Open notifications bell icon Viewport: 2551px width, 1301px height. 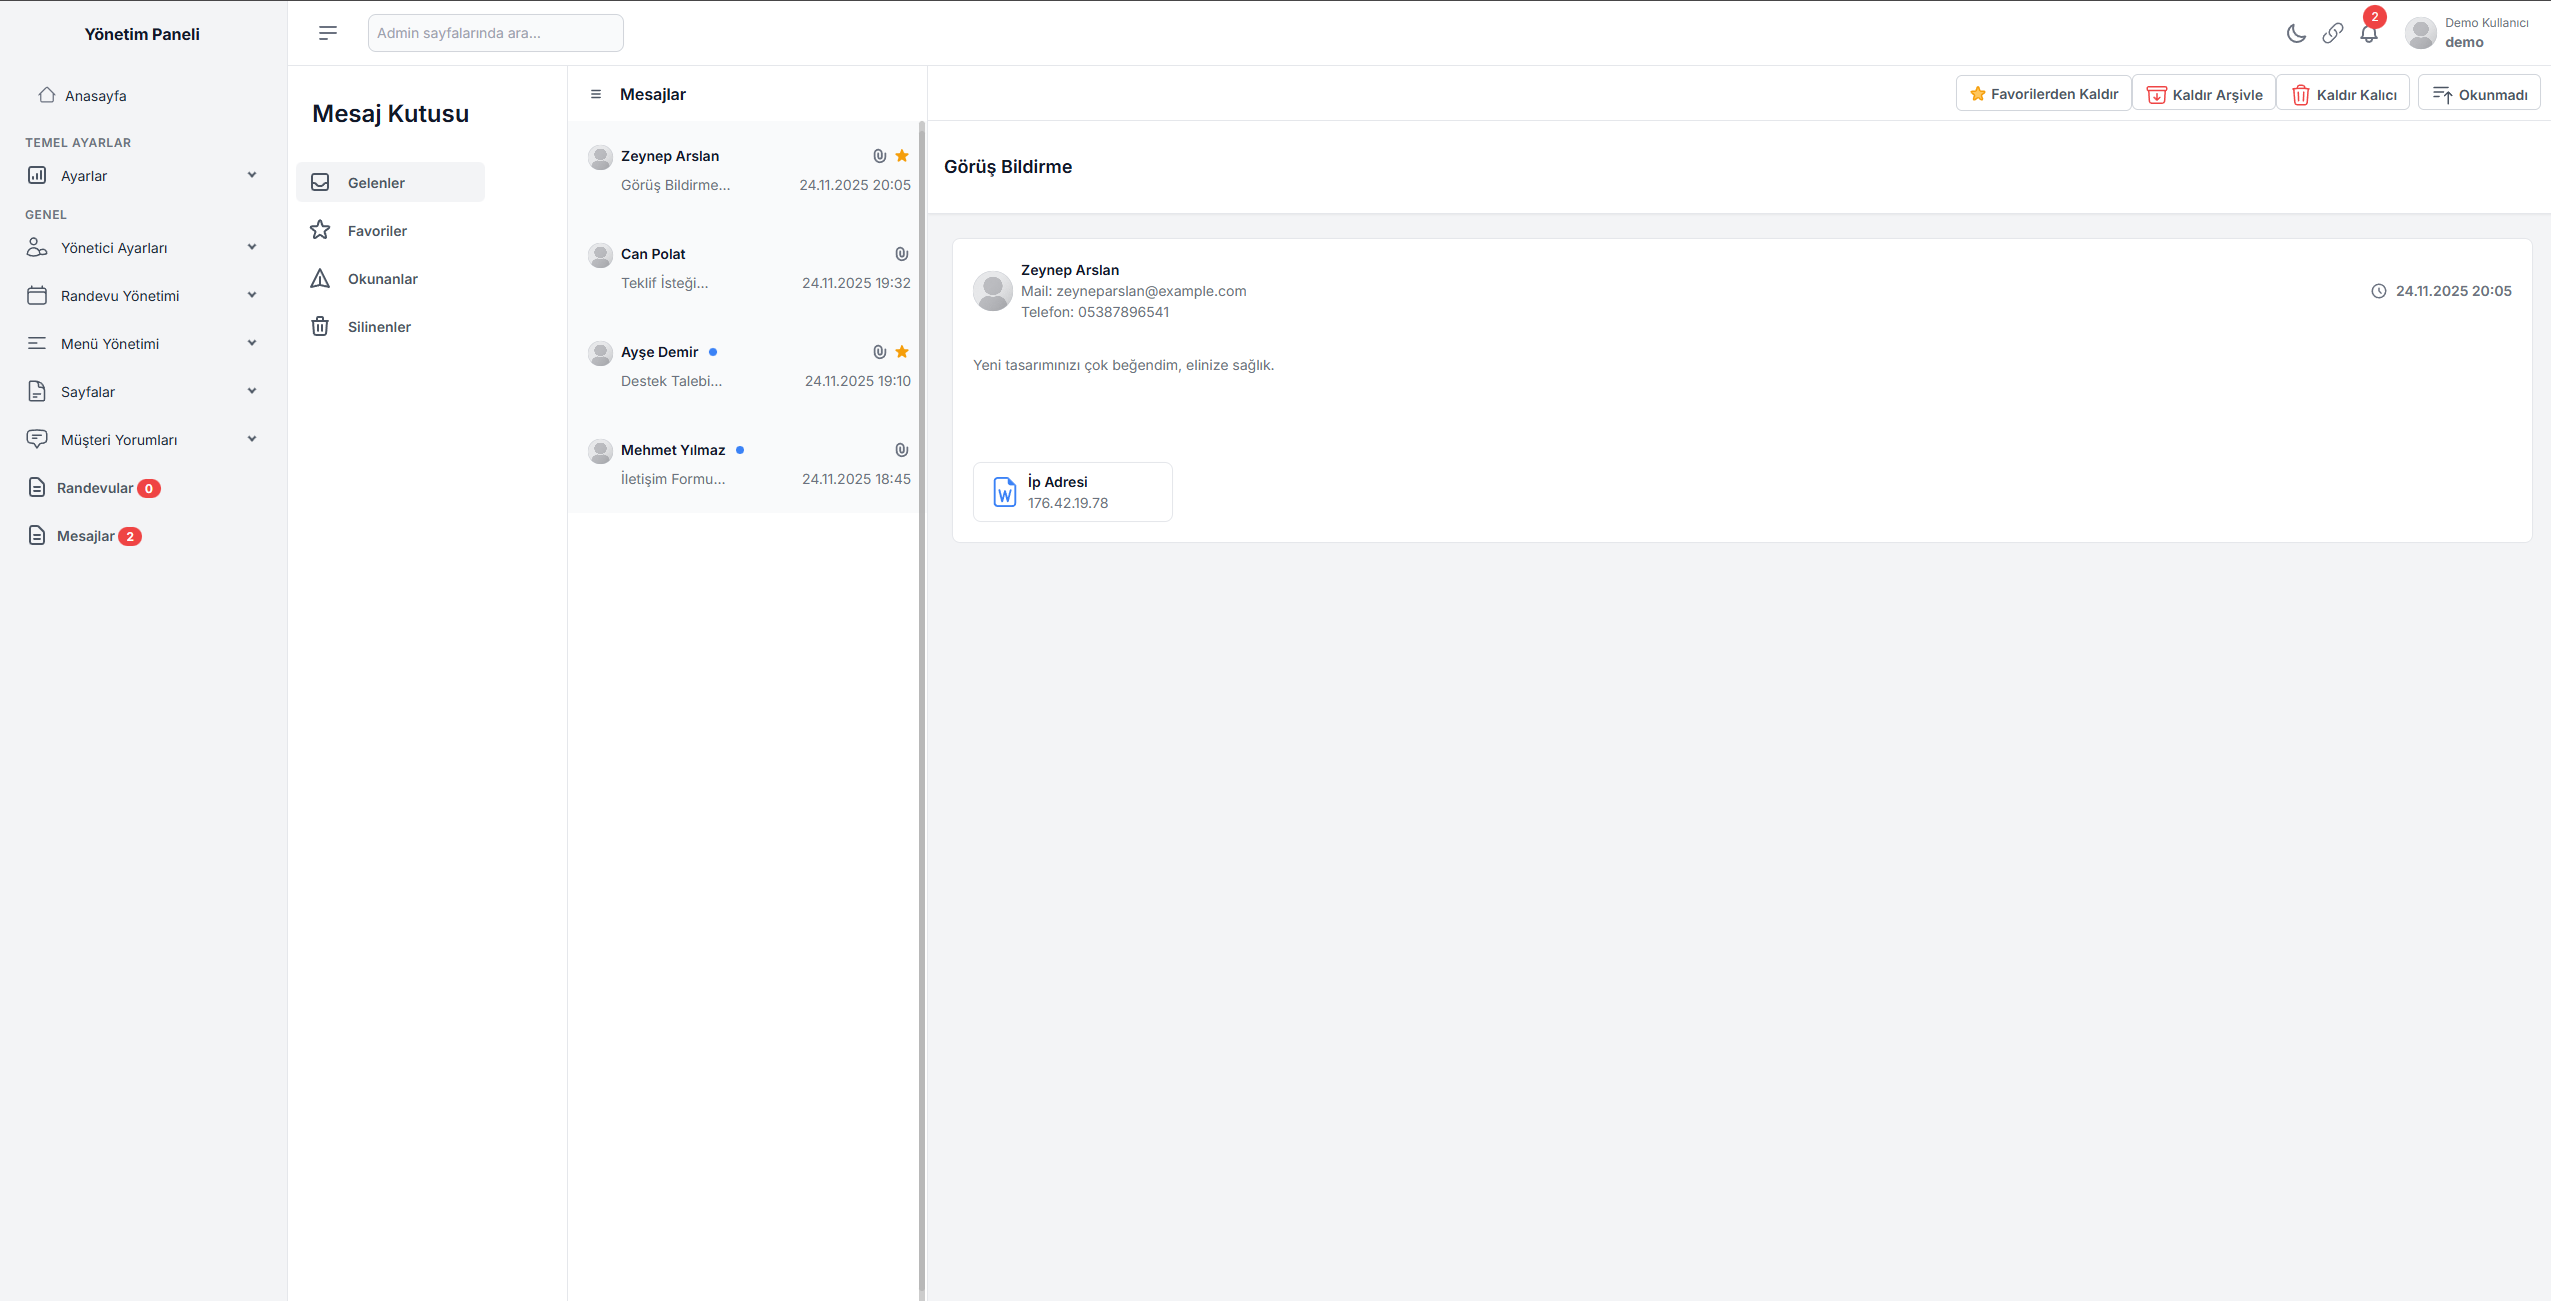click(x=2368, y=34)
